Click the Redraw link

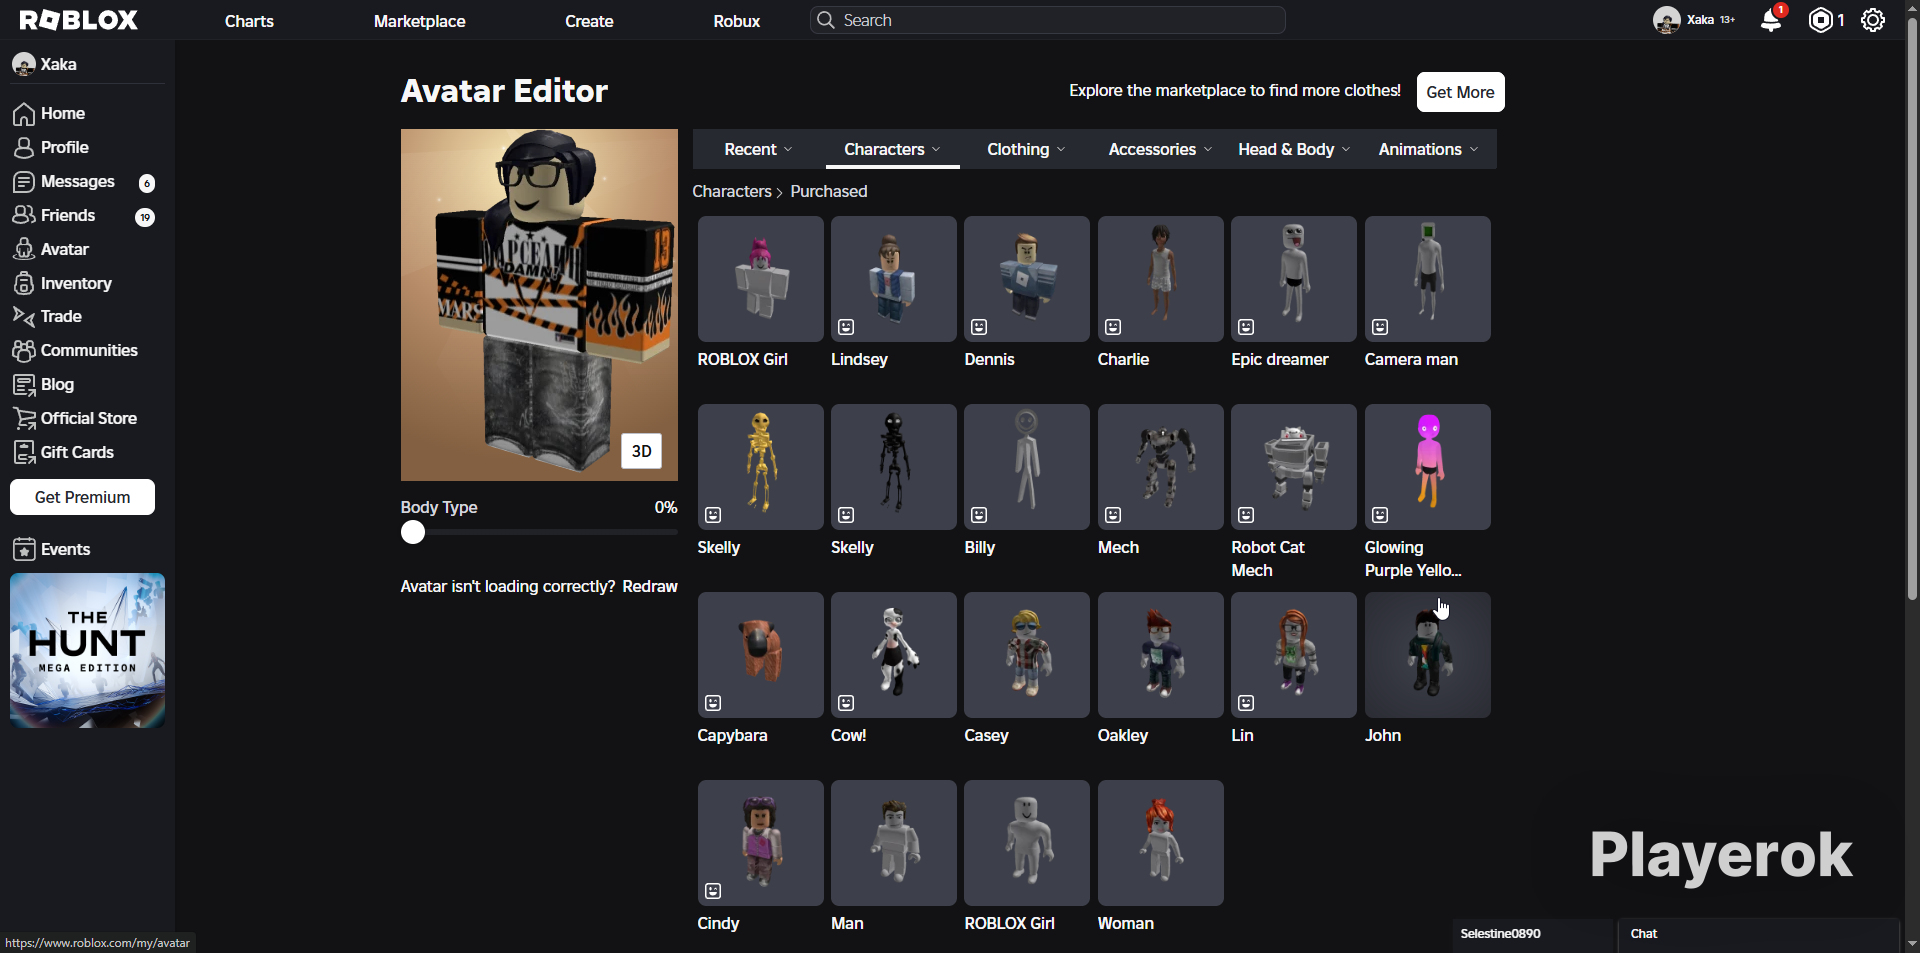tap(650, 586)
